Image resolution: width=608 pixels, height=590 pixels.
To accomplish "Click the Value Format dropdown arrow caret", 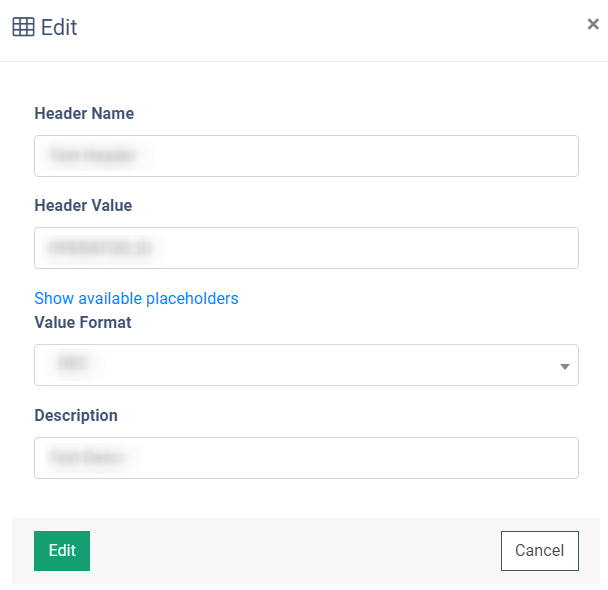I will pyautogui.click(x=565, y=366).
